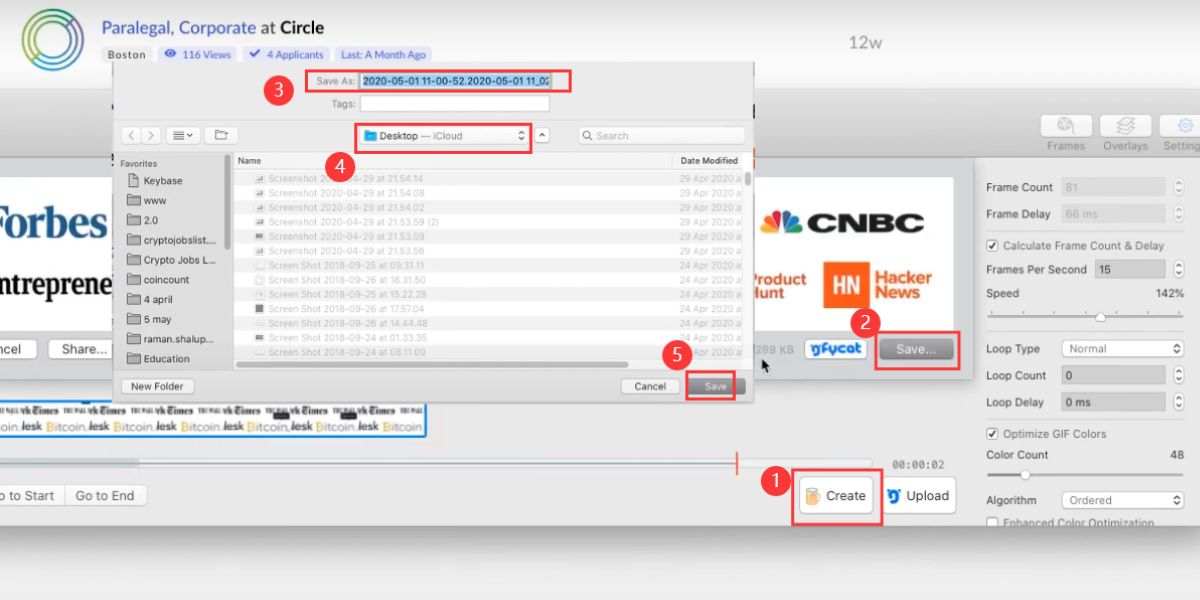The height and width of the screenshot is (600, 1200).
Task: Open the Settings gear icon
Action: tap(1185, 126)
